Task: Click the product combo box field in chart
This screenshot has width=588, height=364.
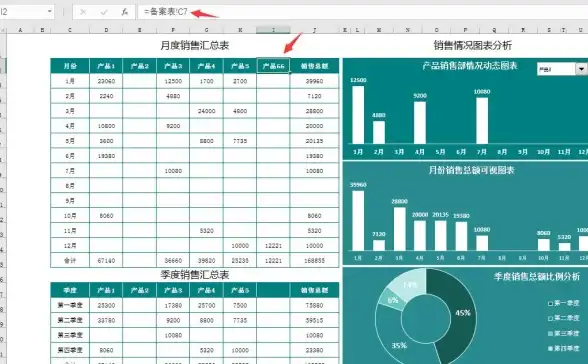Action: pos(556,69)
